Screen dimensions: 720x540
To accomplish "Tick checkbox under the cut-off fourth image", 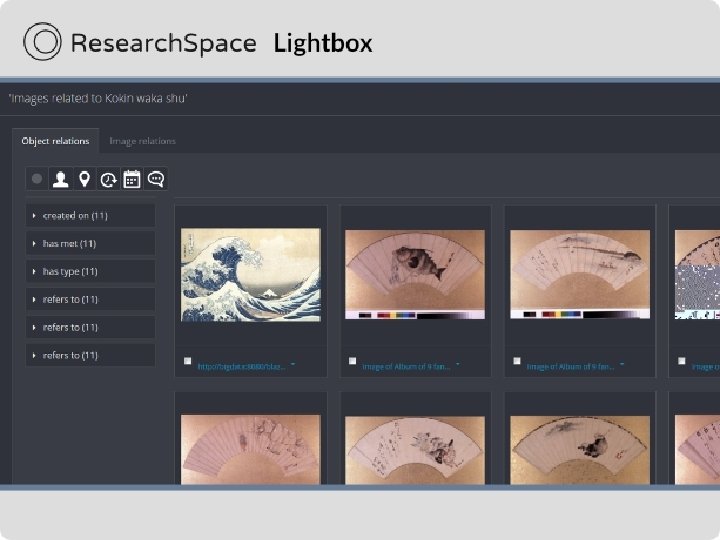I will click(x=681, y=361).
